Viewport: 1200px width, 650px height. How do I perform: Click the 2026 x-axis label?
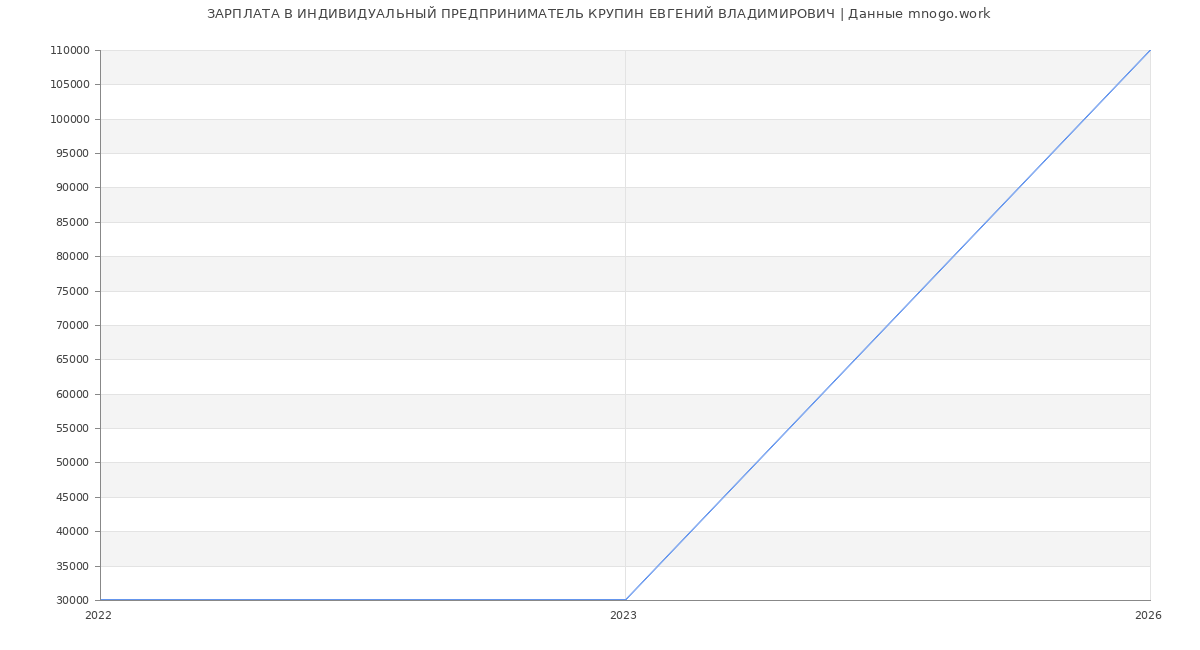1148,616
